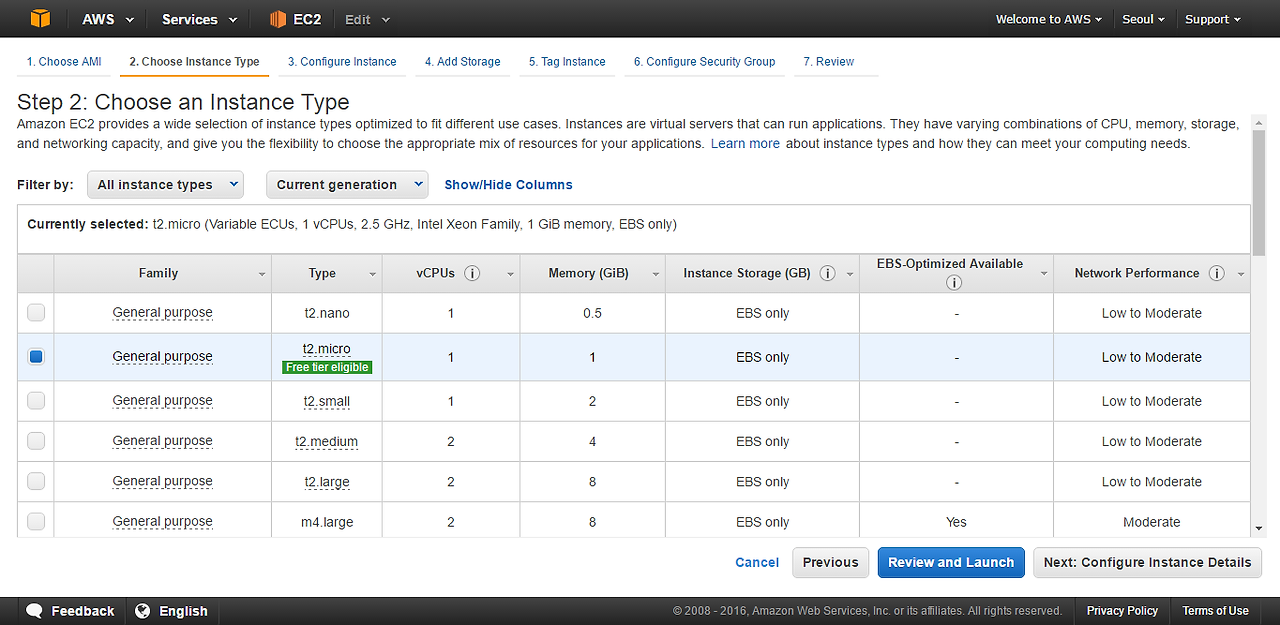This screenshot has width=1280, height=625.
Task: Click the Network Performance info icon
Action: click(x=1216, y=273)
